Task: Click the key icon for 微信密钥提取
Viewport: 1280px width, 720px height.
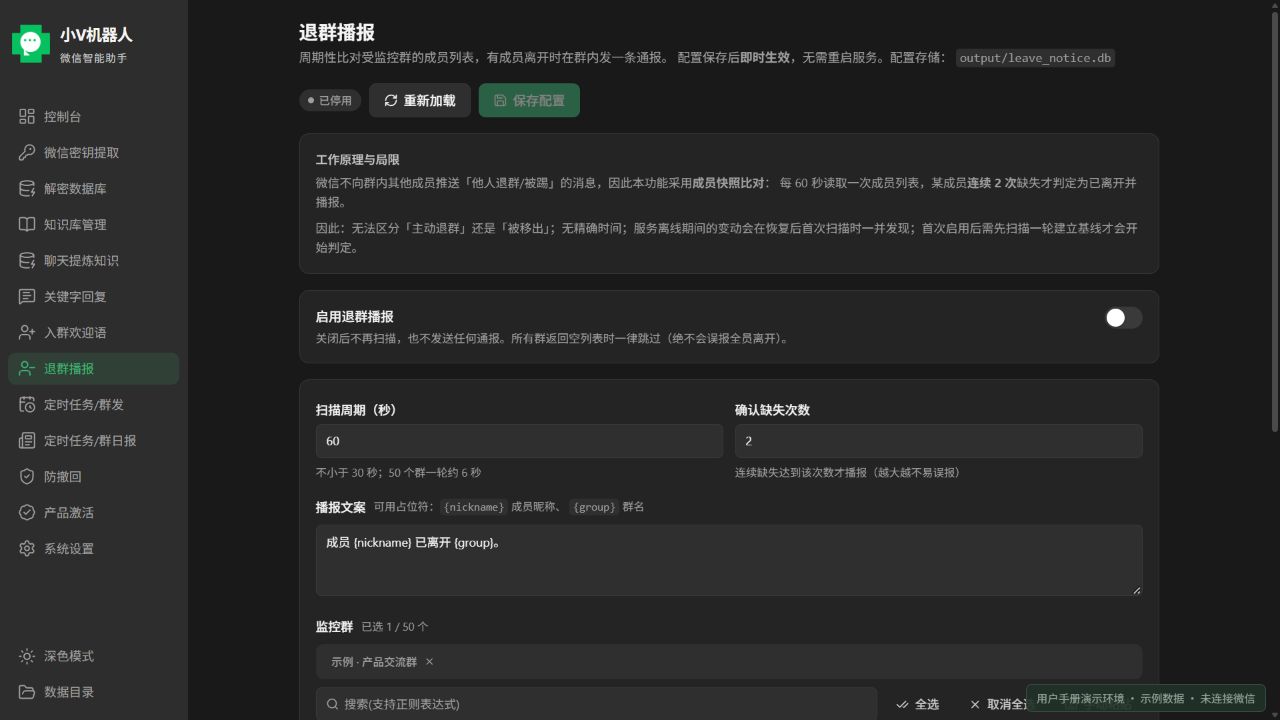Action: tap(27, 153)
